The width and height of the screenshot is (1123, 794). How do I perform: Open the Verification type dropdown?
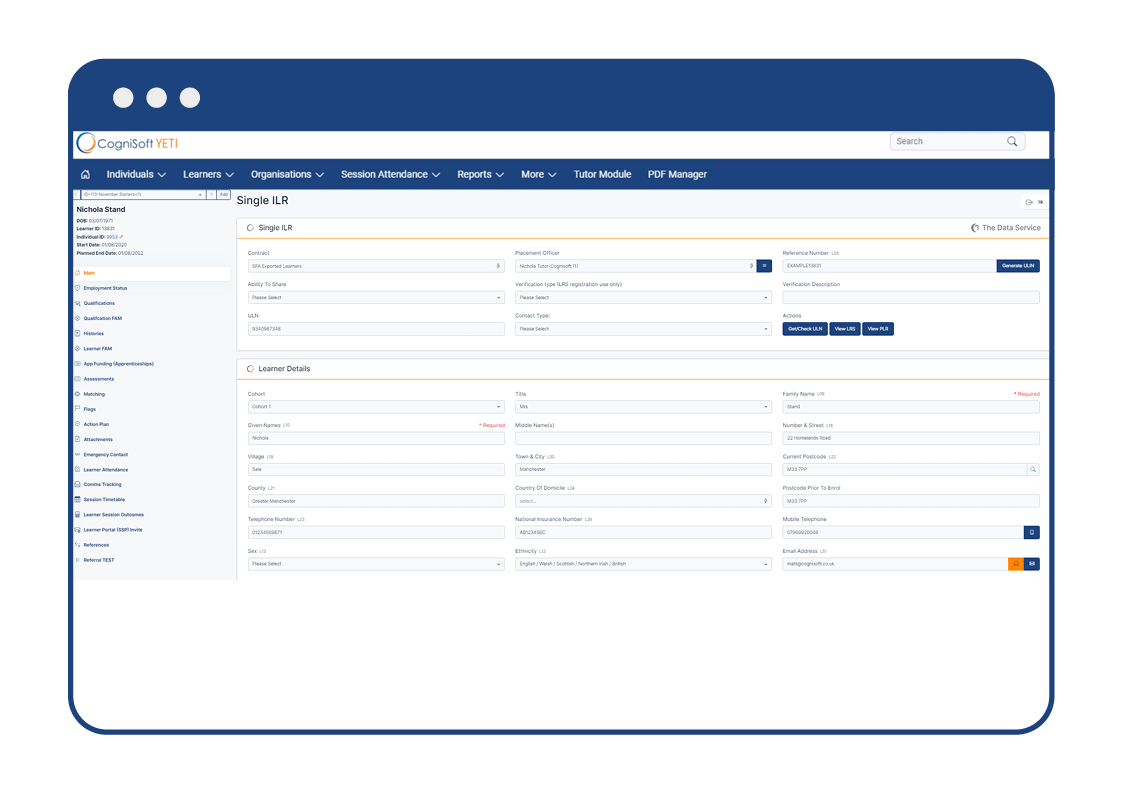click(643, 298)
